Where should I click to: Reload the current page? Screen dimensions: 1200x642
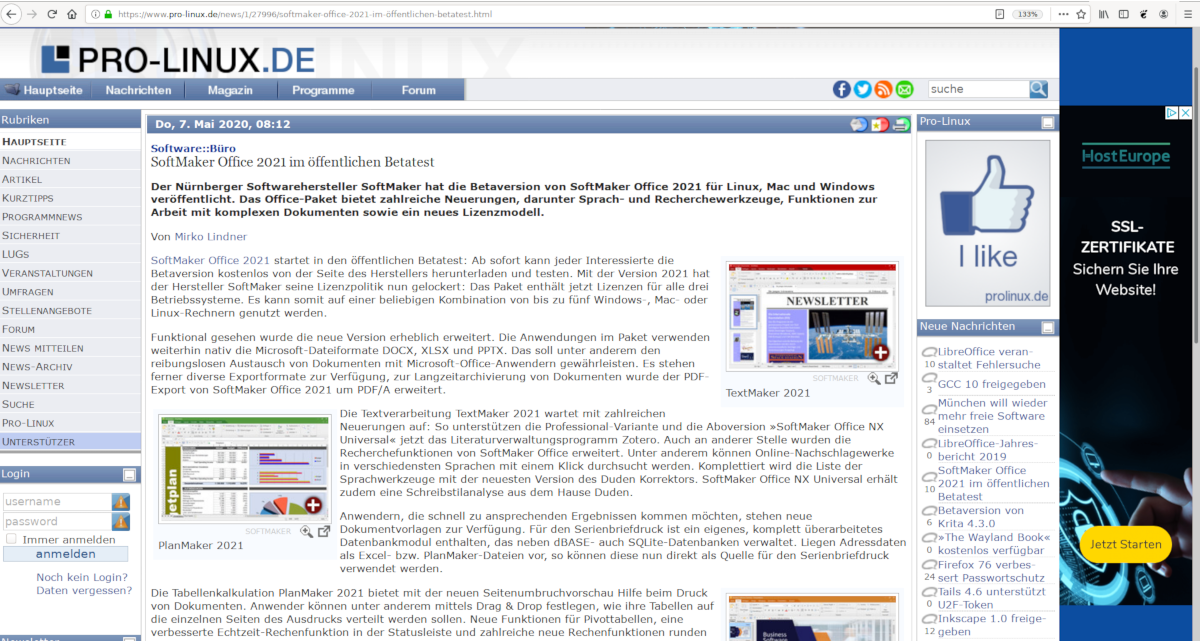(x=52, y=14)
